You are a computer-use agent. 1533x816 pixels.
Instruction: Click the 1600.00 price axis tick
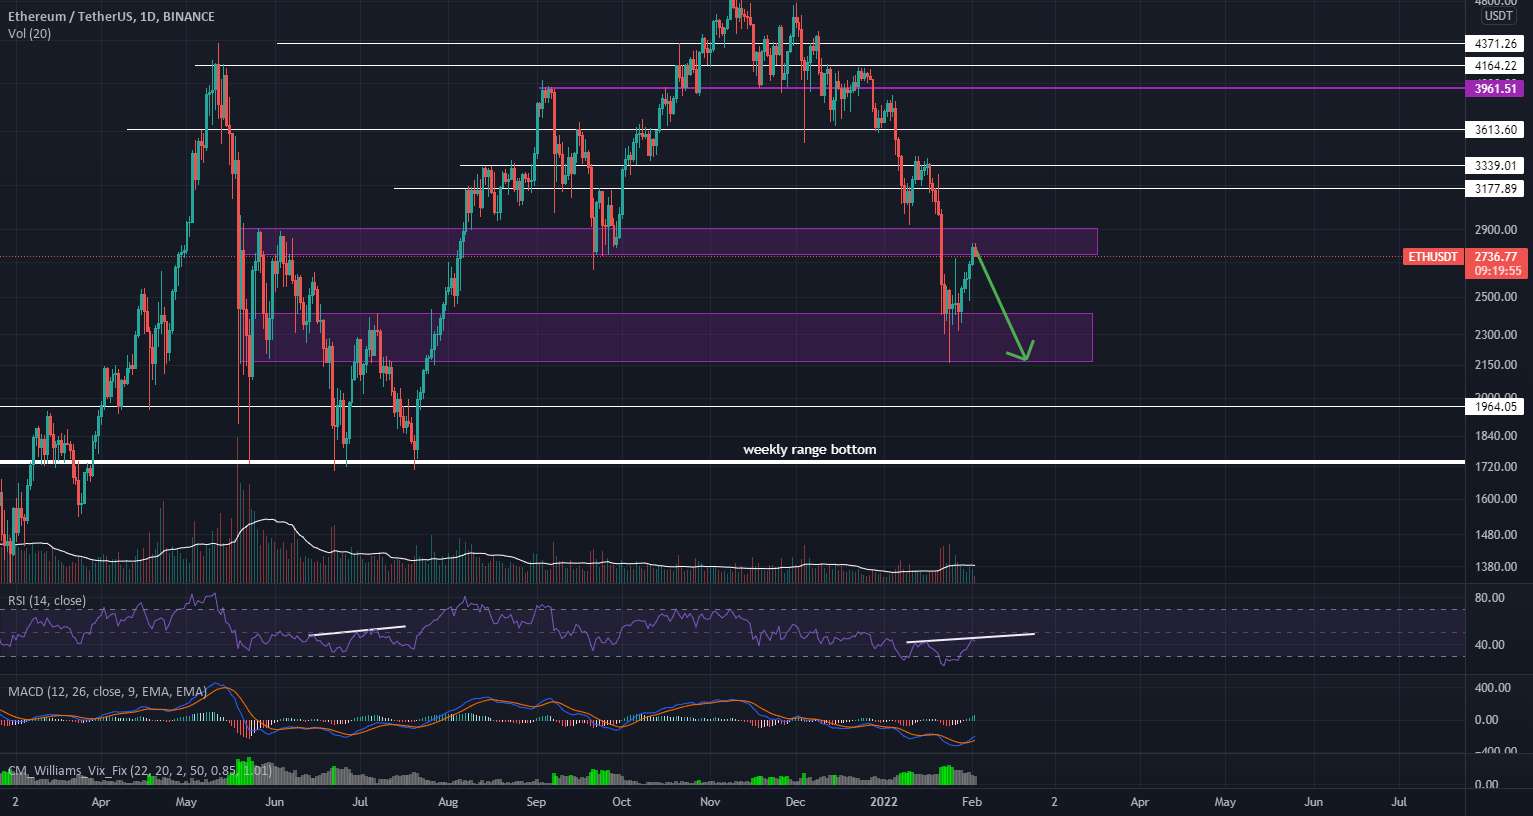(1496, 499)
